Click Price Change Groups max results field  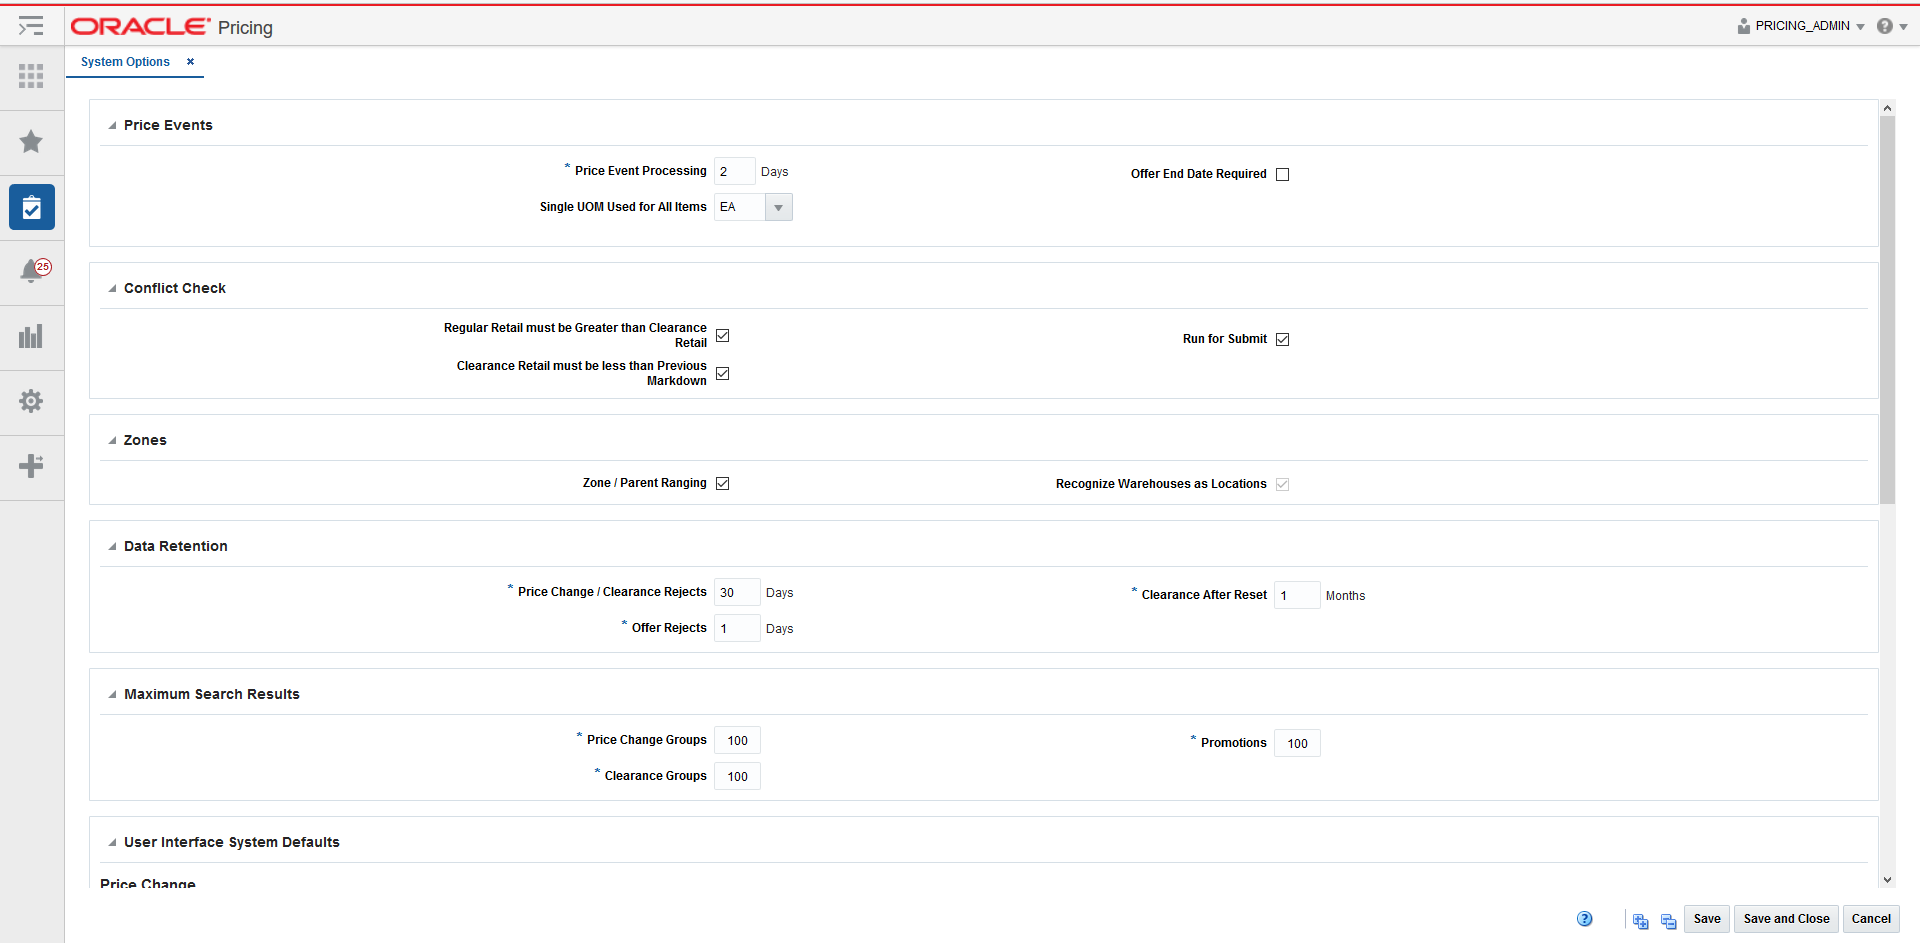(x=737, y=741)
